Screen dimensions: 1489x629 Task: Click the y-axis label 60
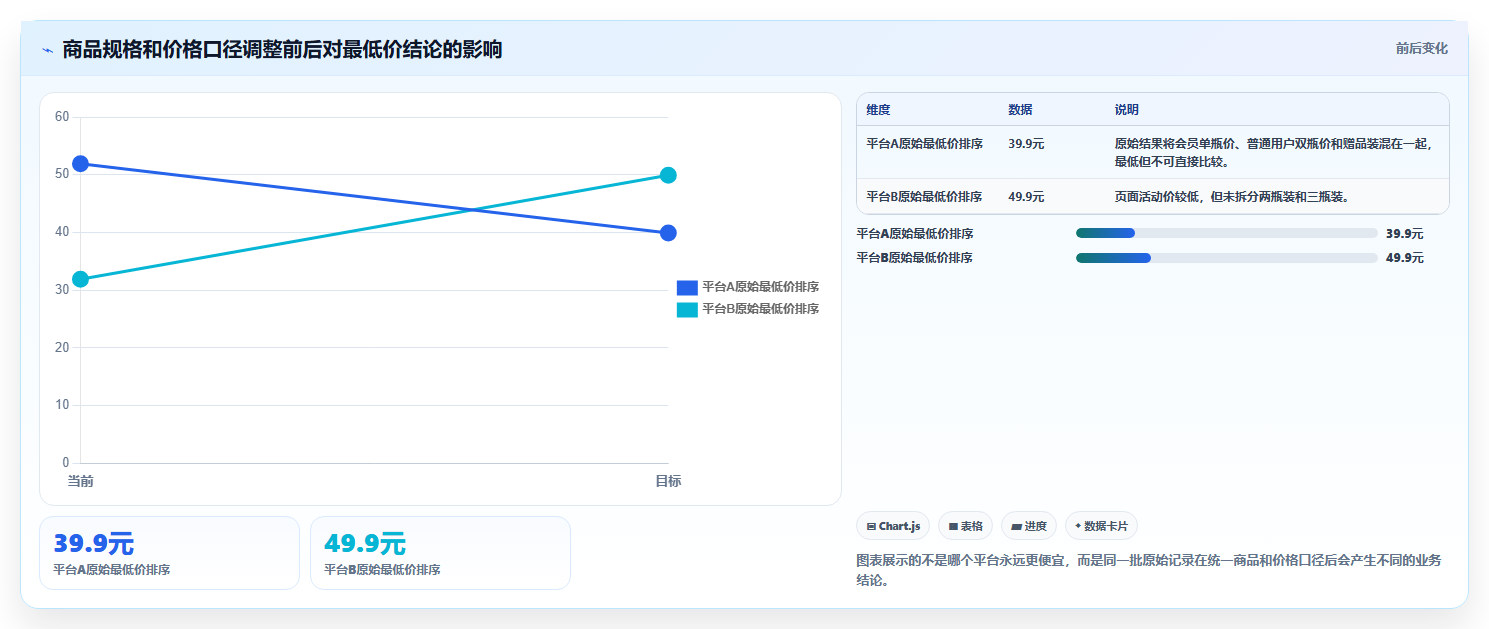[62, 117]
